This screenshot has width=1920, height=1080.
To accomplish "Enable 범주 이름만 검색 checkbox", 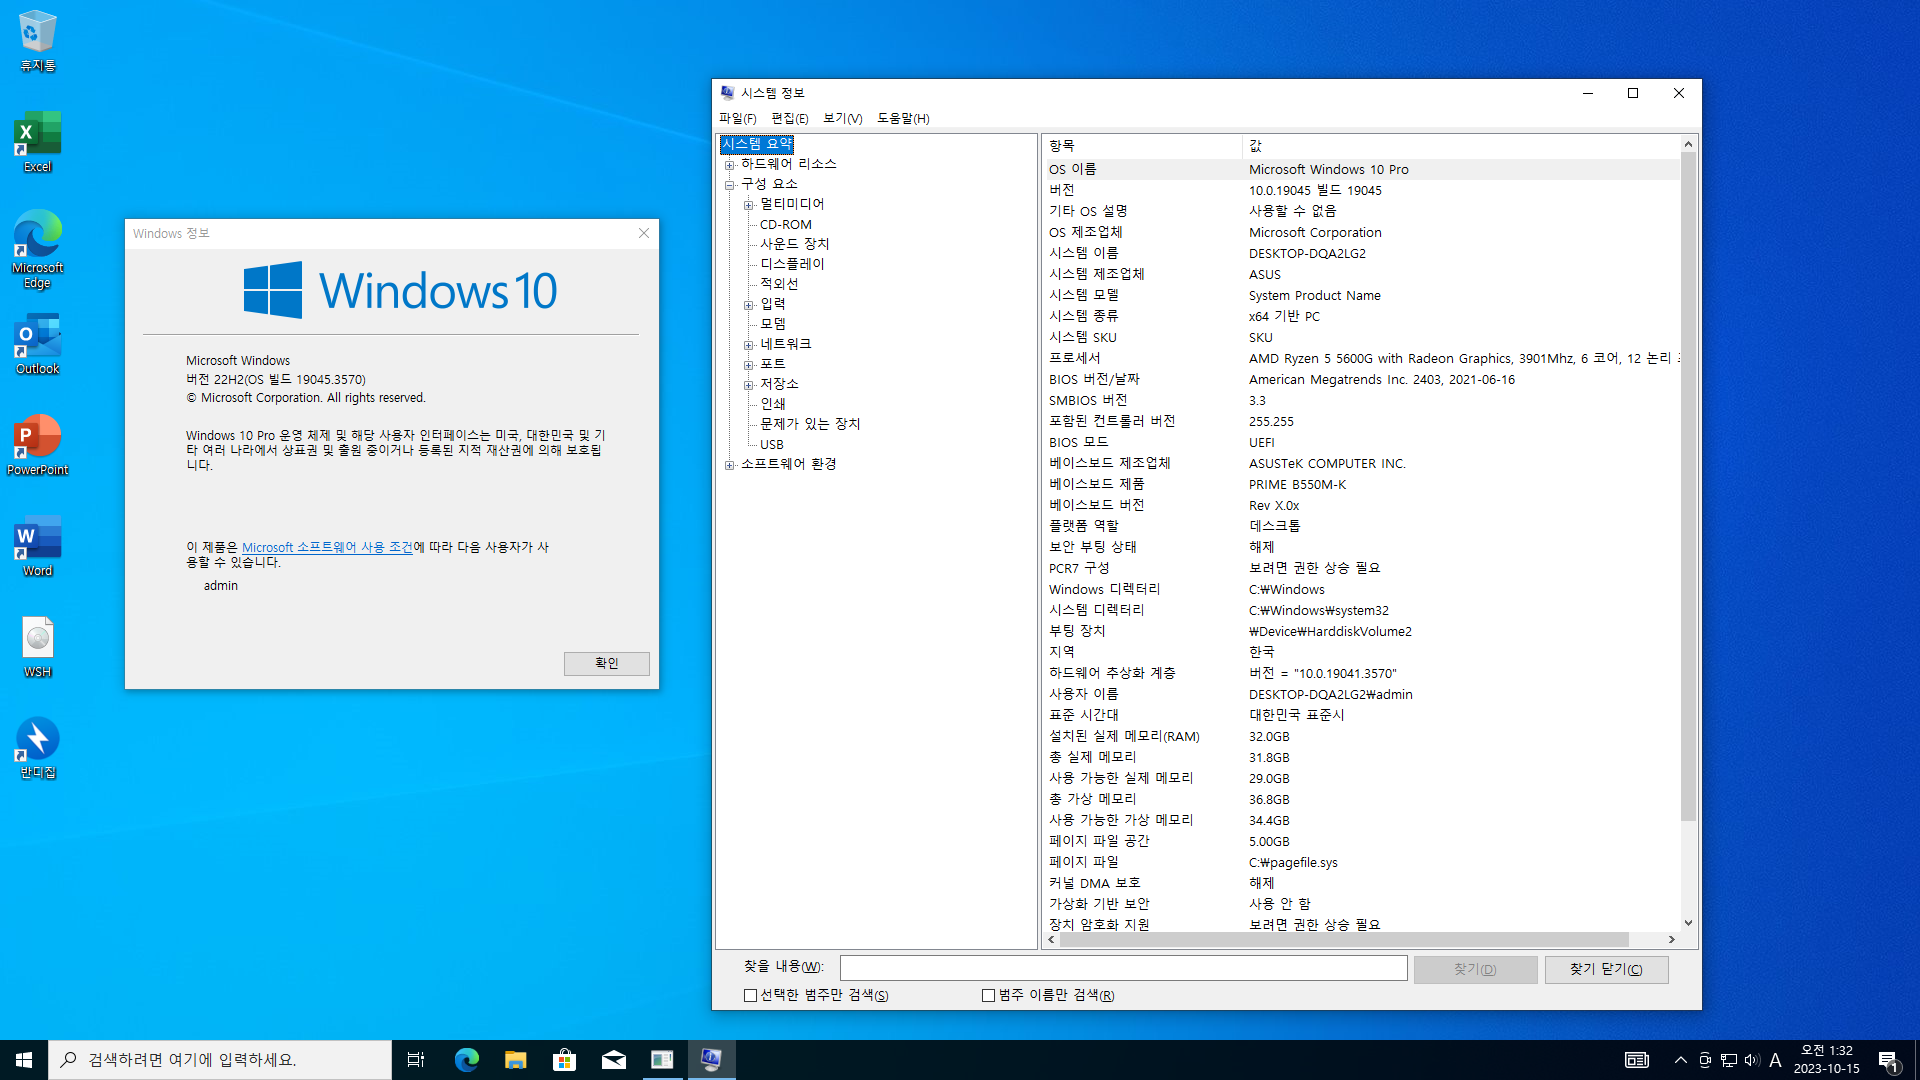I will tap(988, 996).
